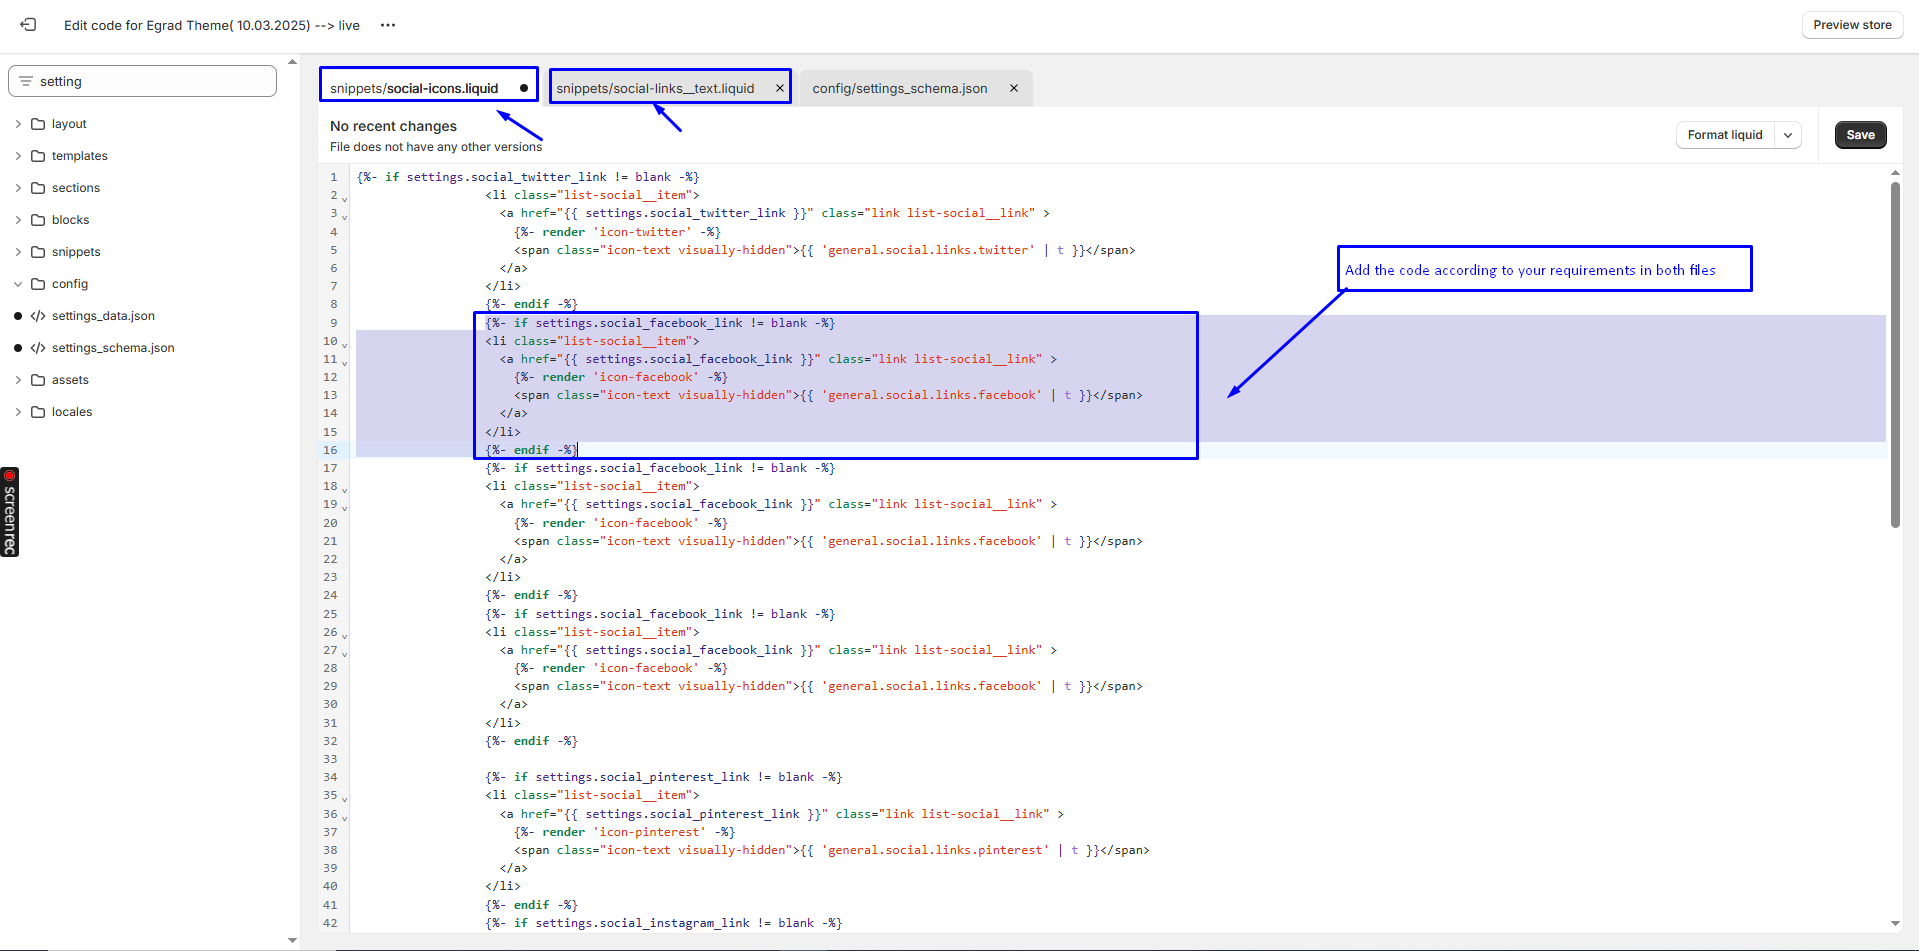Open the three-dot more actions menu
The height and width of the screenshot is (951, 1919).
point(388,25)
